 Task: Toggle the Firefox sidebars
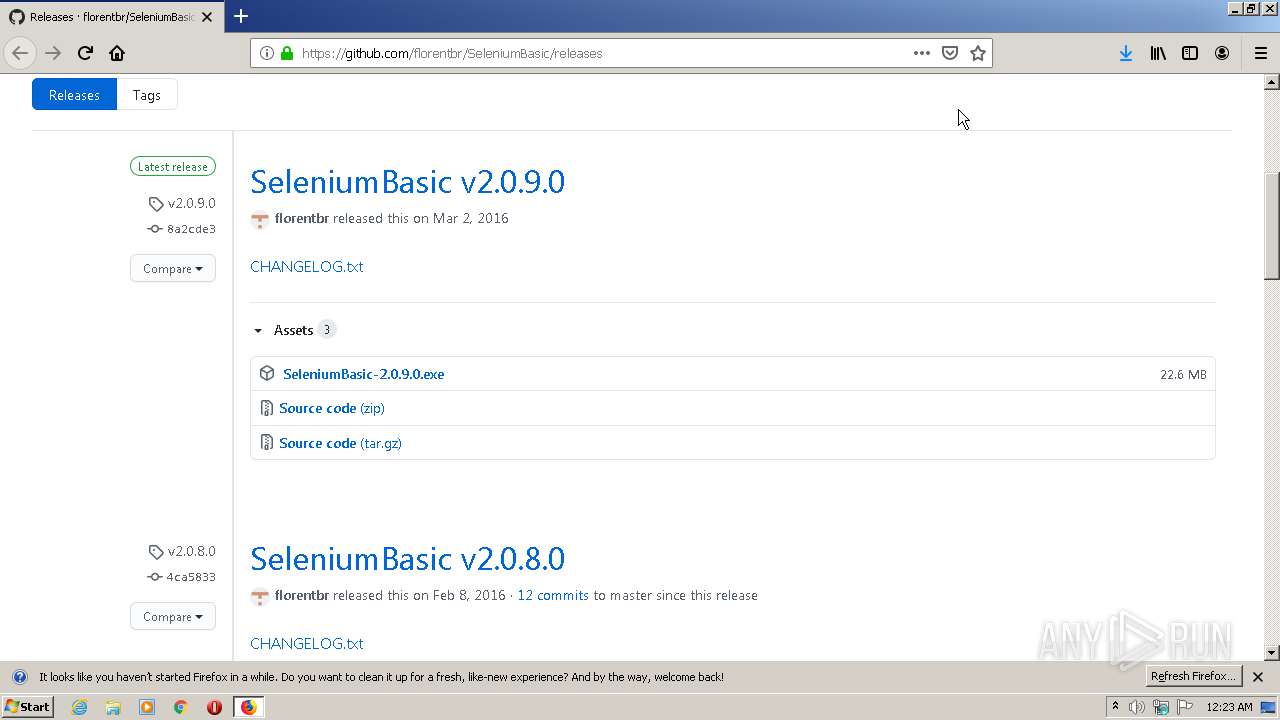click(x=1190, y=53)
